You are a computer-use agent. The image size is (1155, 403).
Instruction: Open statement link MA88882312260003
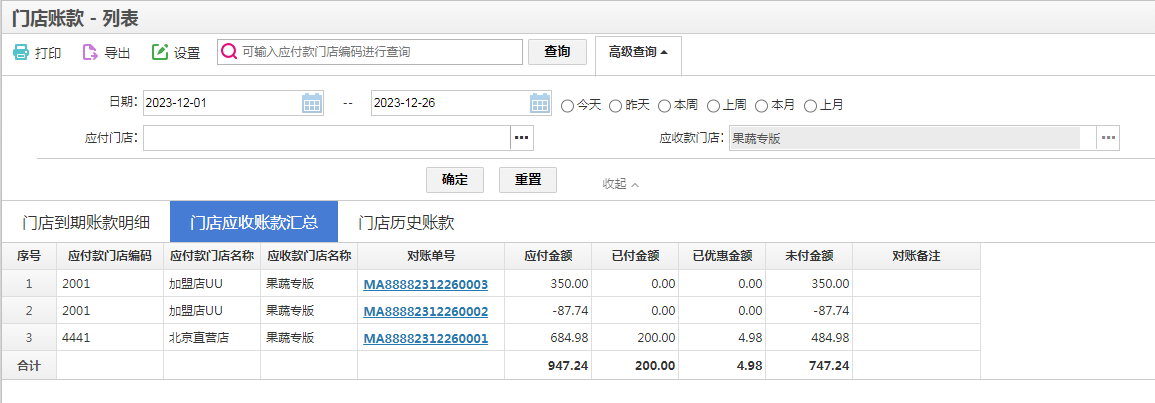pyautogui.click(x=425, y=284)
